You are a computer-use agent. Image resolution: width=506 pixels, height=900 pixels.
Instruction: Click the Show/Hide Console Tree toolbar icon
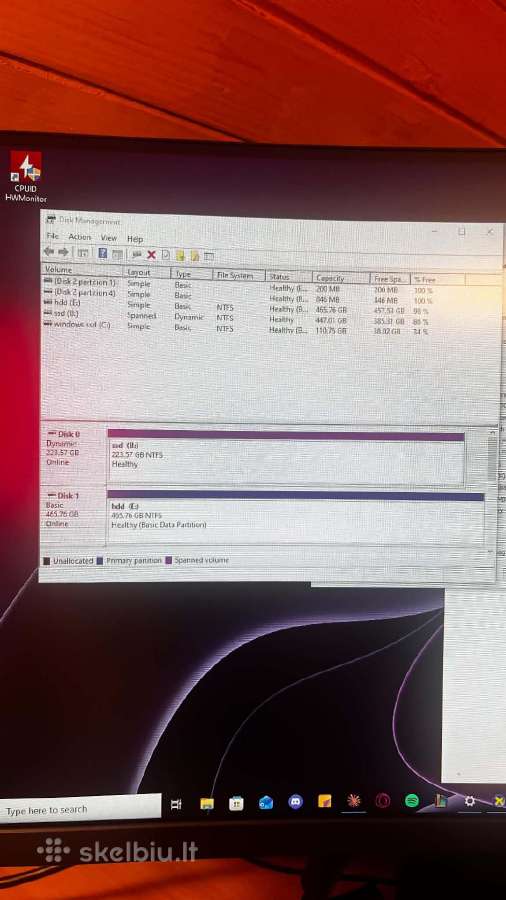pos(83,253)
